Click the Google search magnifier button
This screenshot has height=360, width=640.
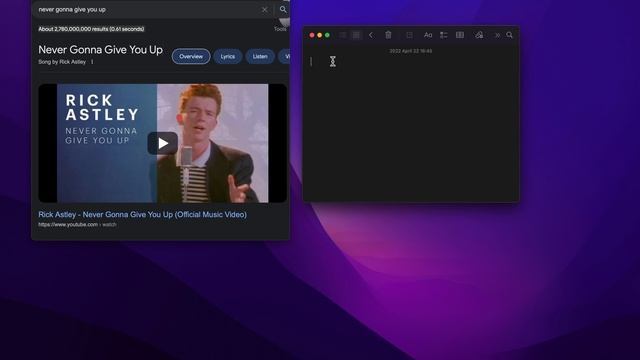(x=283, y=9)
